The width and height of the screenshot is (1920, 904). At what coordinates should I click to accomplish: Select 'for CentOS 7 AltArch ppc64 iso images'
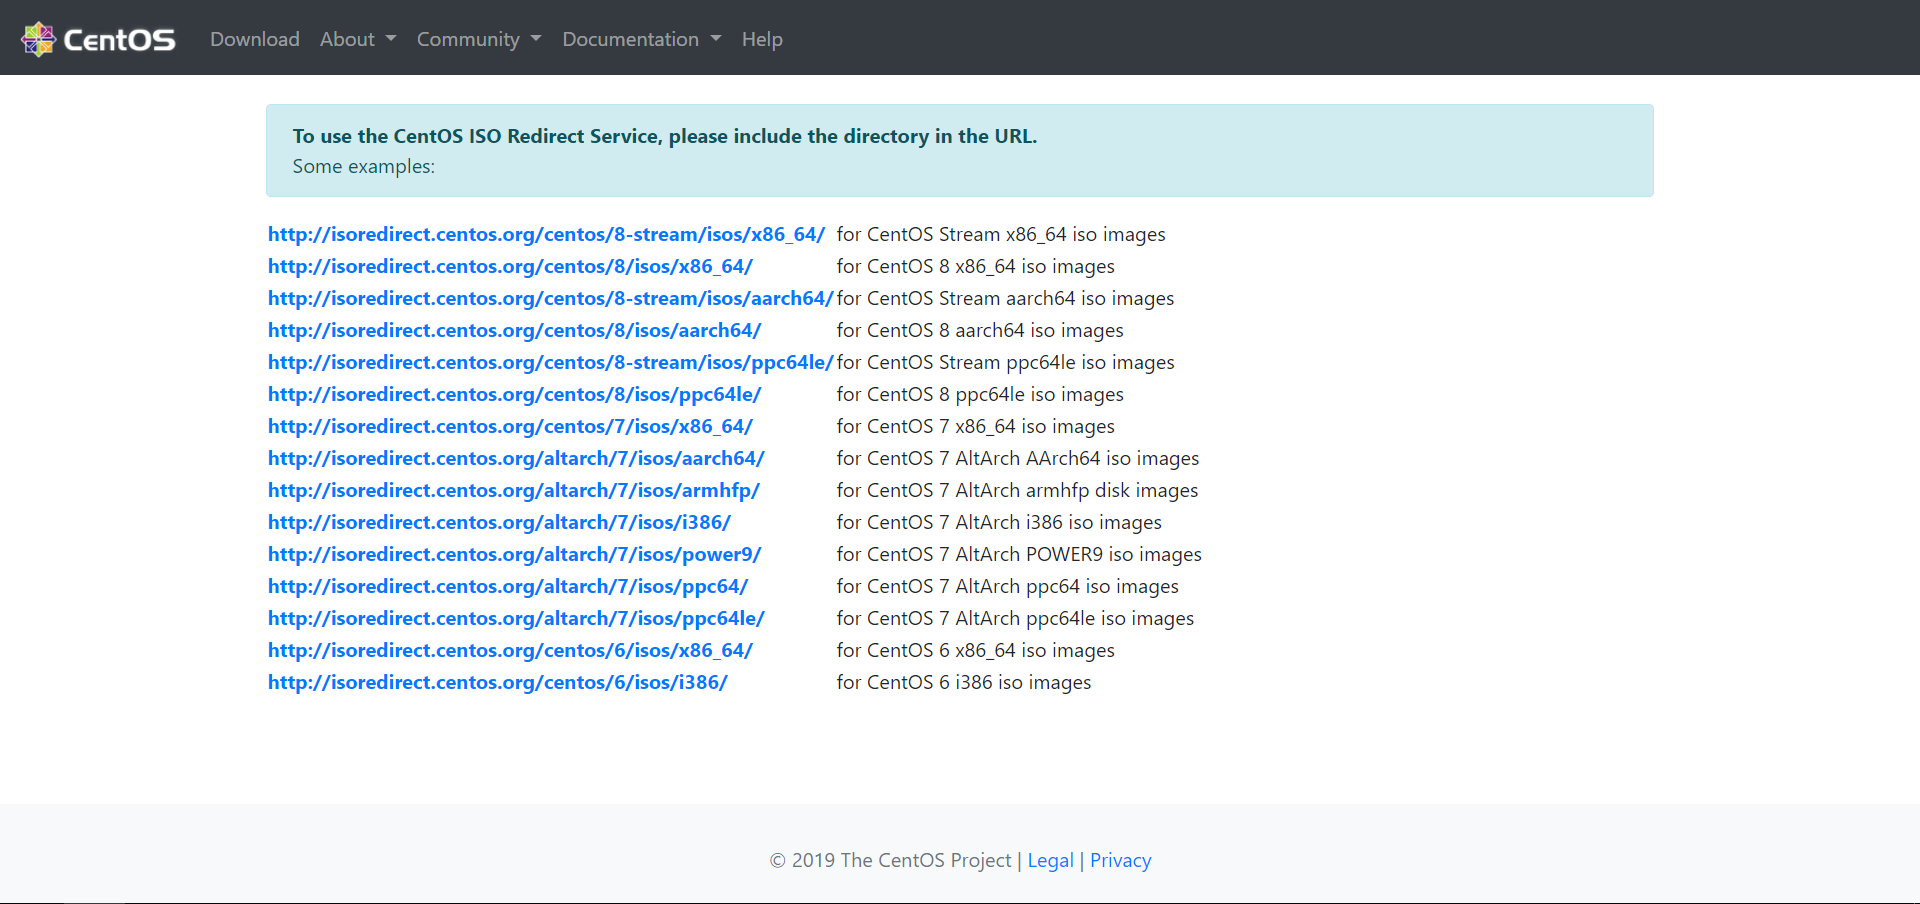(1008, 586)
